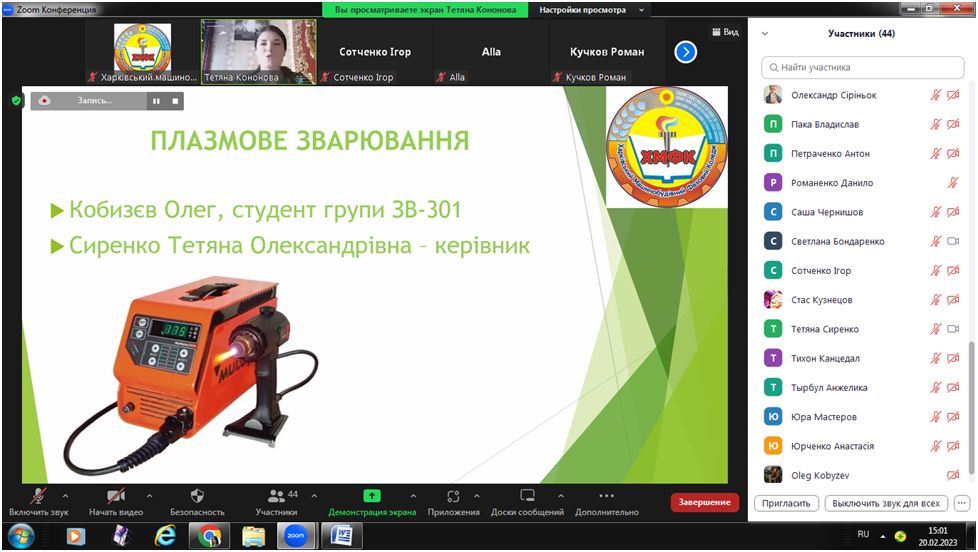The height and width of the screenshot is (552, 978).
Task: Click the screen-sharing notice of Тетяна Кононова
Action: 425,10
